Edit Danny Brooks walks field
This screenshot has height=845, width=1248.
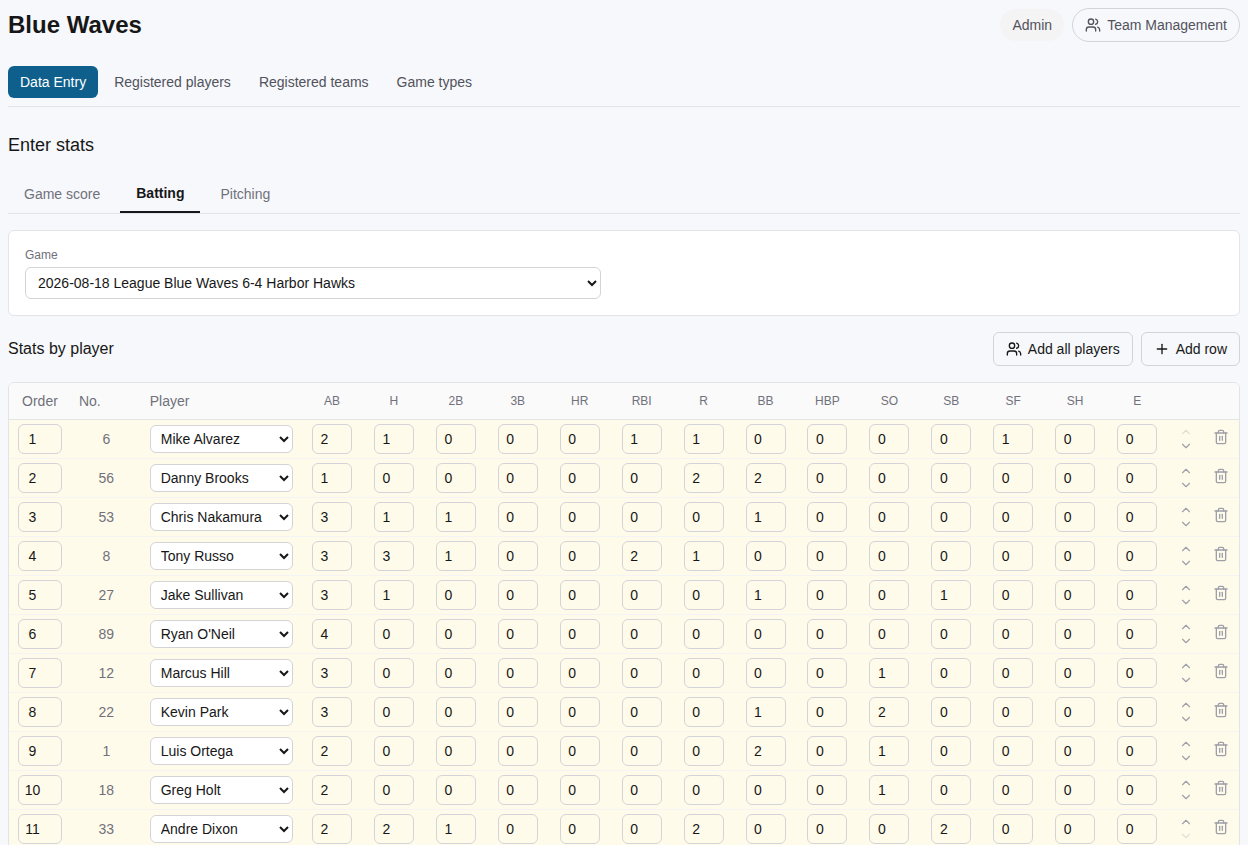tap(766, 478)
